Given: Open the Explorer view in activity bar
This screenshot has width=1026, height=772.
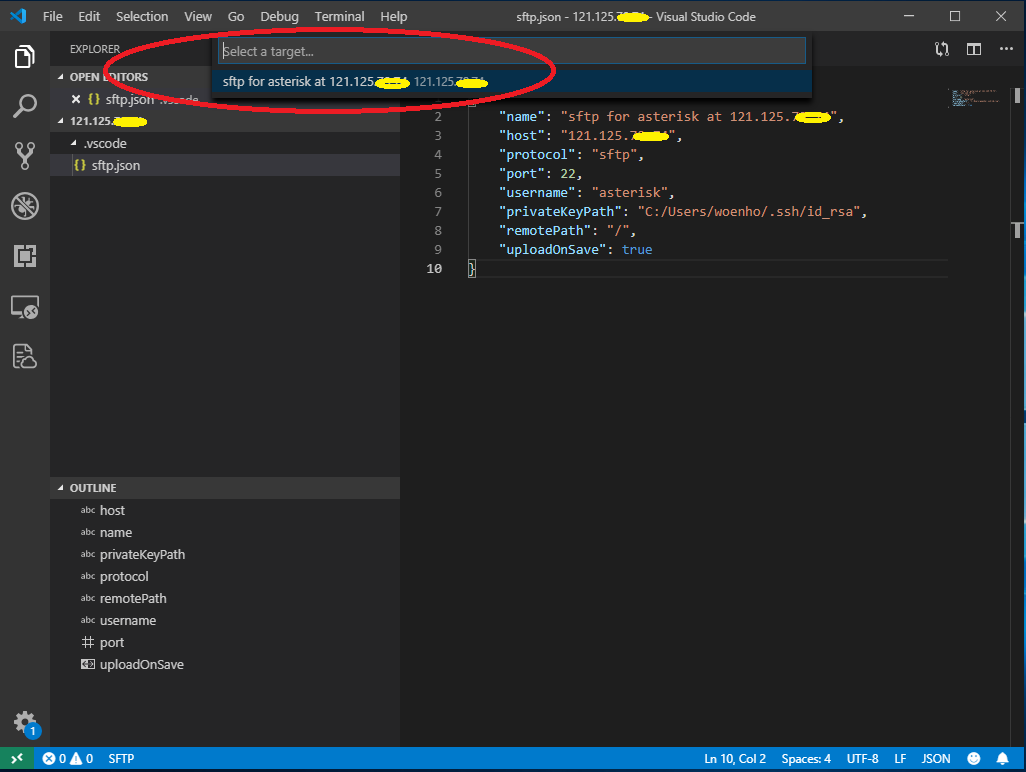Looking at the screenshot, I should click(x=25, y=57).
